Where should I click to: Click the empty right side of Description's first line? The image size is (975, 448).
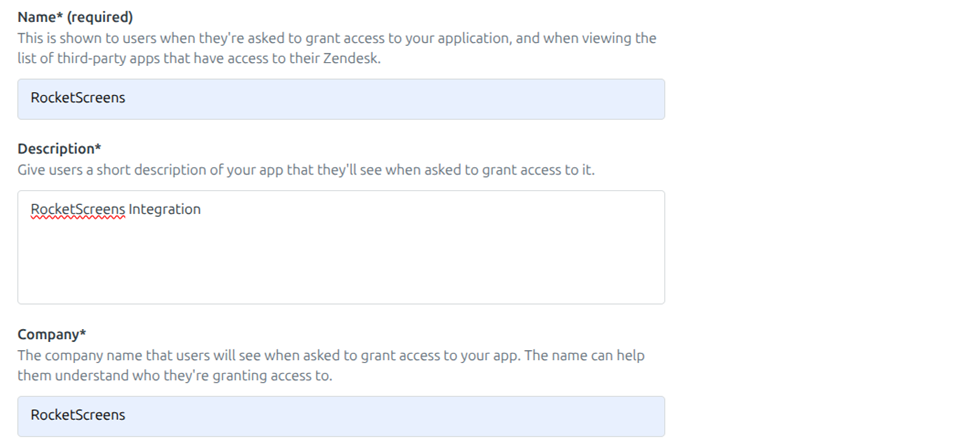pyautogui.click(x=500, y=210)
